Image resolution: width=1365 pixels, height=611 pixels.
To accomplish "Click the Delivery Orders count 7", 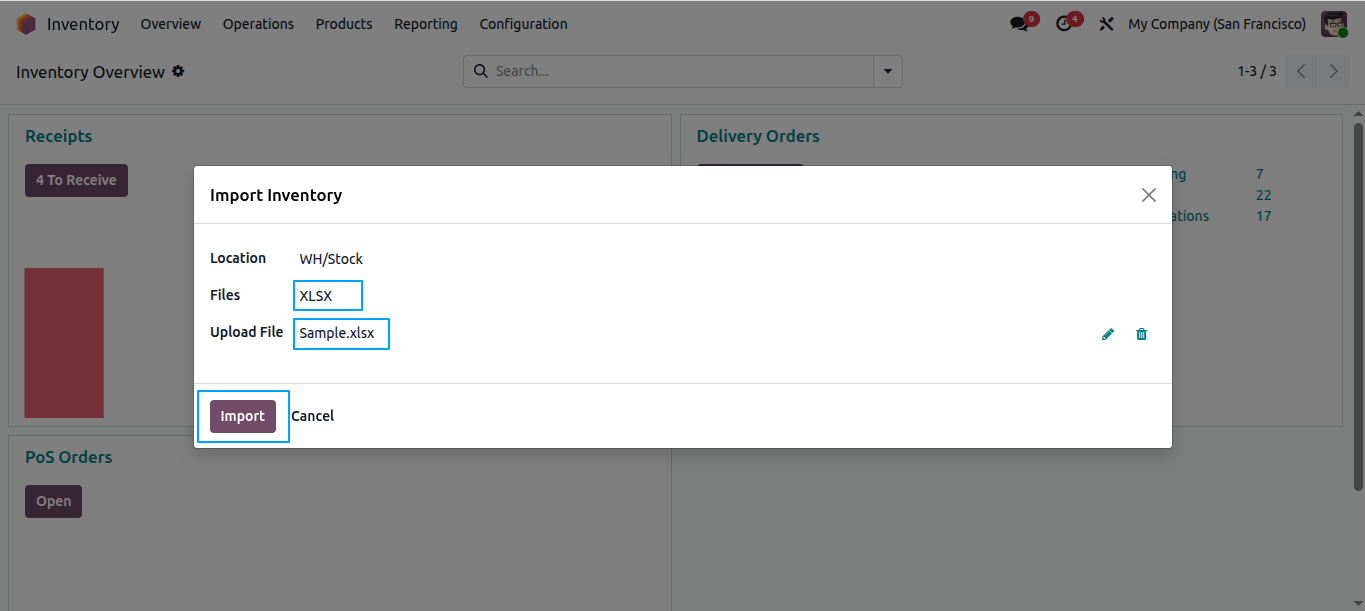I will 1260,174.
